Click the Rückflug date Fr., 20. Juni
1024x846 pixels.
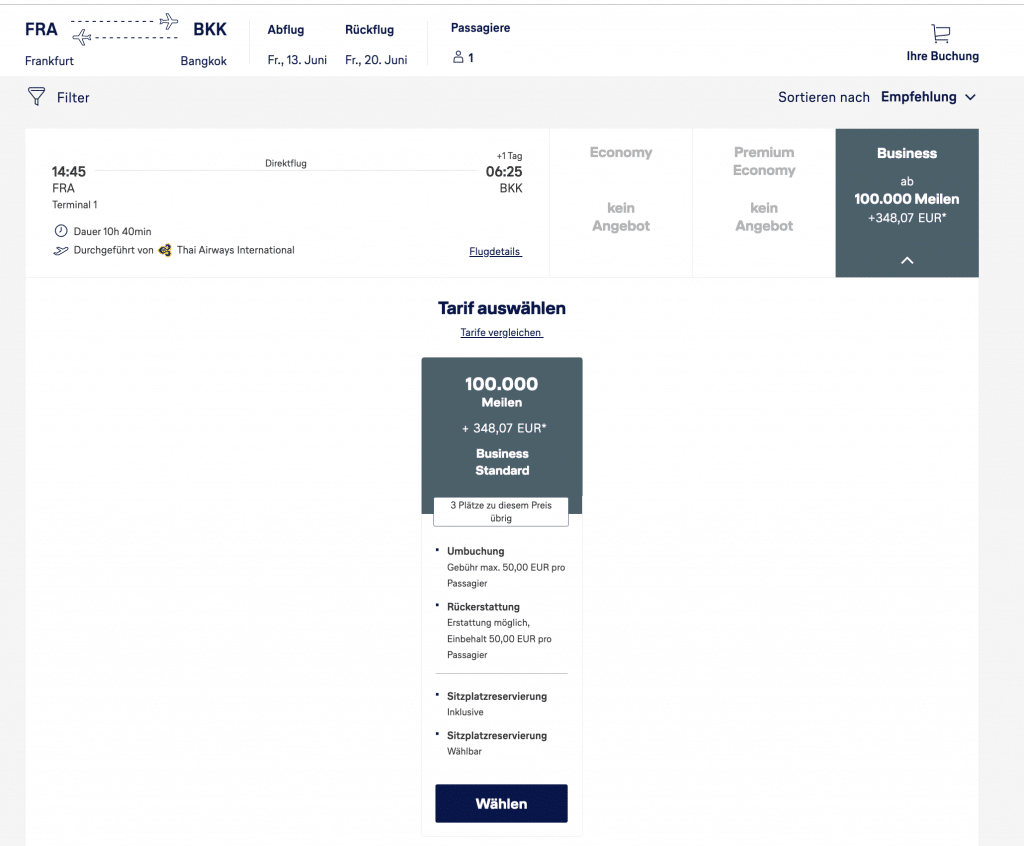point(376,60)
